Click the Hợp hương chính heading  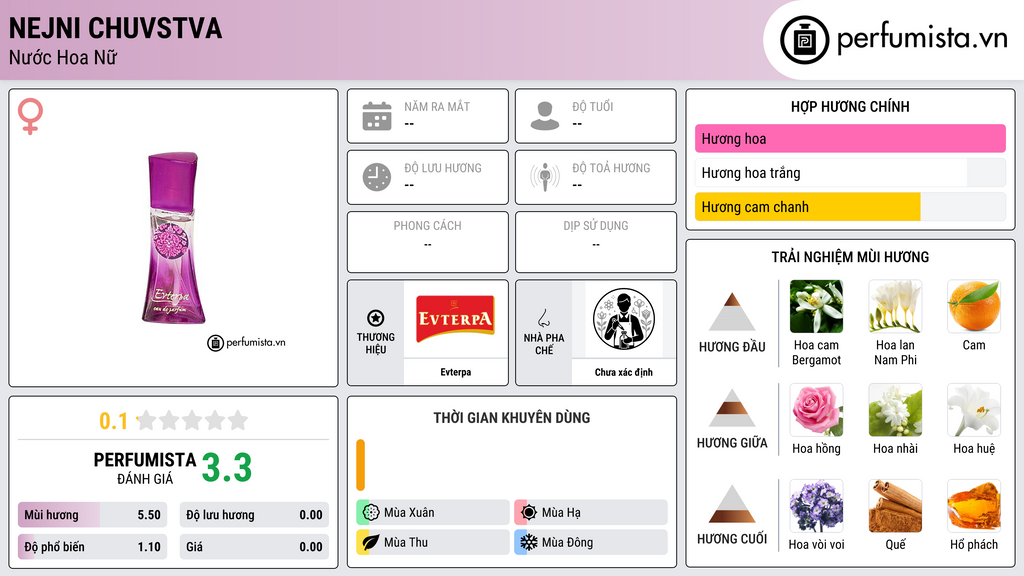click(850, 106)
